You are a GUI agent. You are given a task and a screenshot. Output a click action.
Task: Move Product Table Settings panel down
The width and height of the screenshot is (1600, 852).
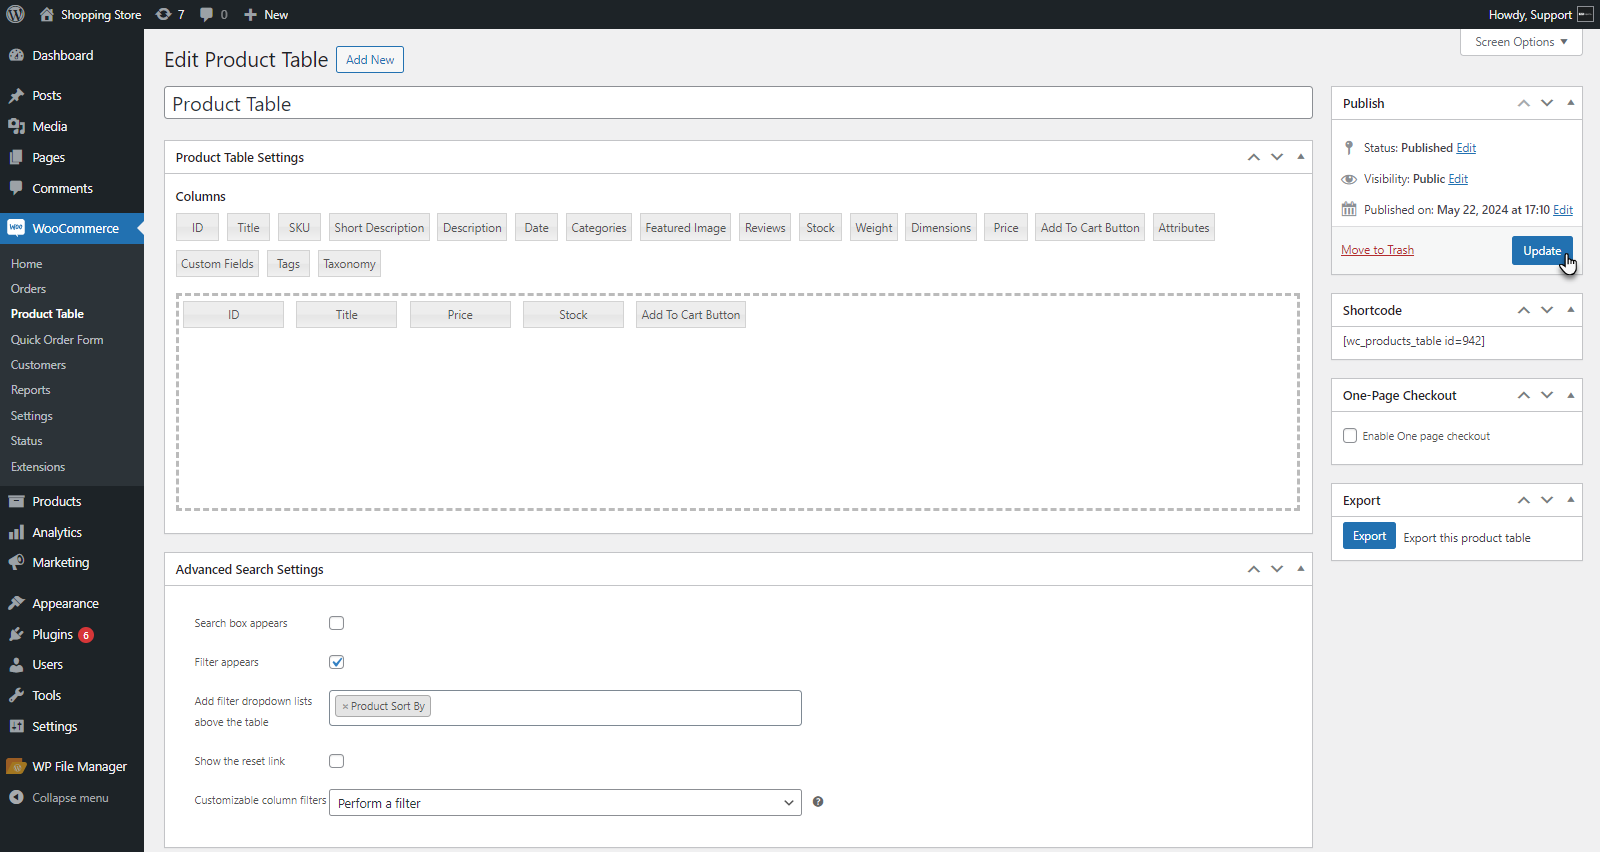tap(1277, 157)
